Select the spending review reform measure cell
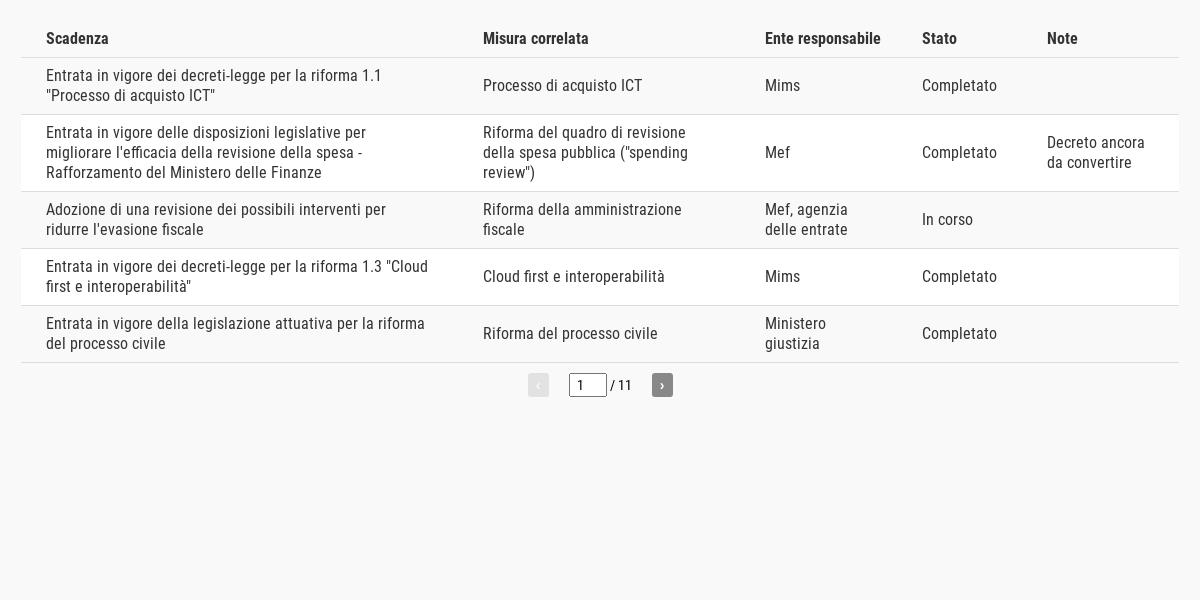This screenshot has width=1200, height=600. [x=586, y=153]
